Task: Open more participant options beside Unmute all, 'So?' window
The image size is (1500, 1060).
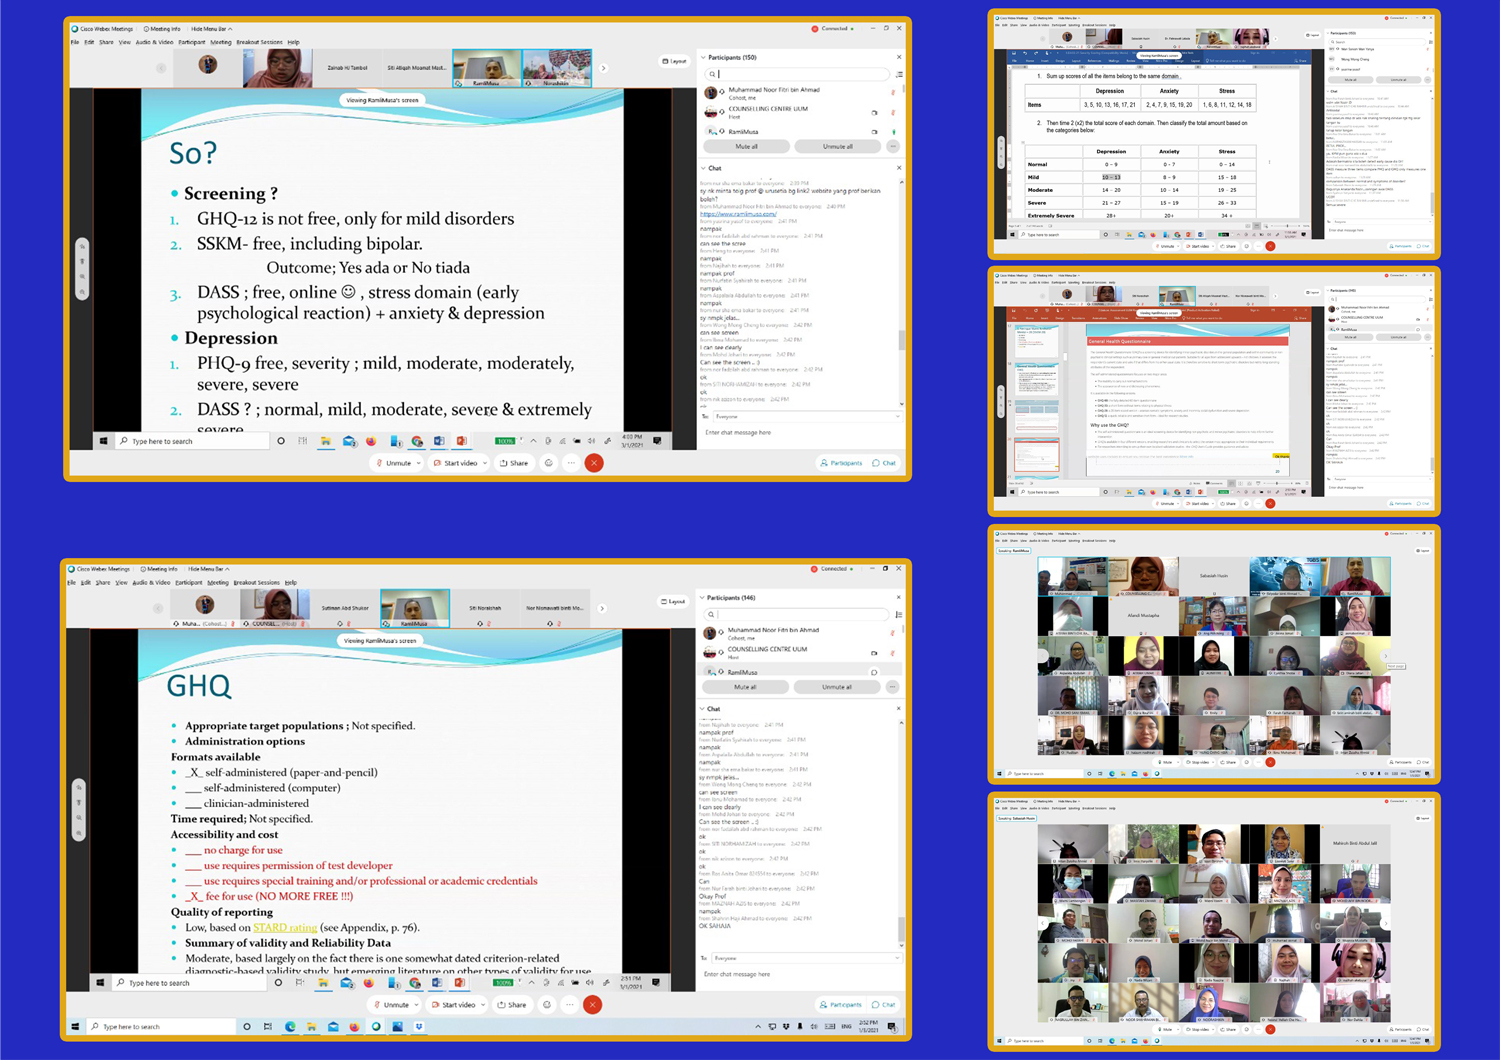Action: tap(893, 146)
